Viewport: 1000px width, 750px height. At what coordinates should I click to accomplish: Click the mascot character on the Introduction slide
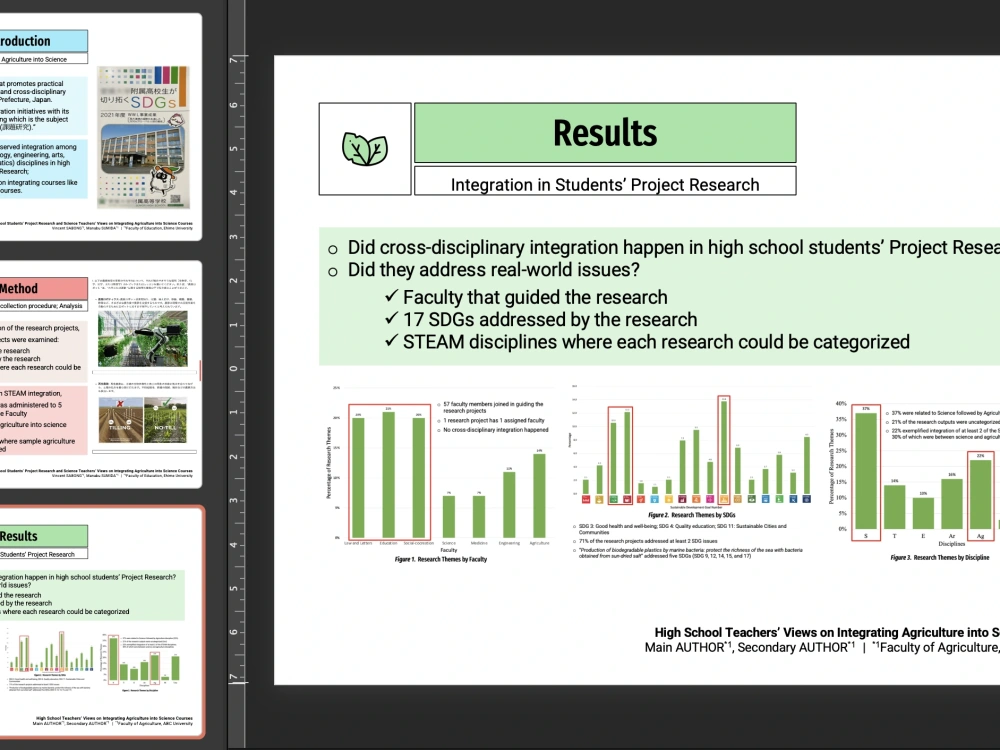(162, 182)
